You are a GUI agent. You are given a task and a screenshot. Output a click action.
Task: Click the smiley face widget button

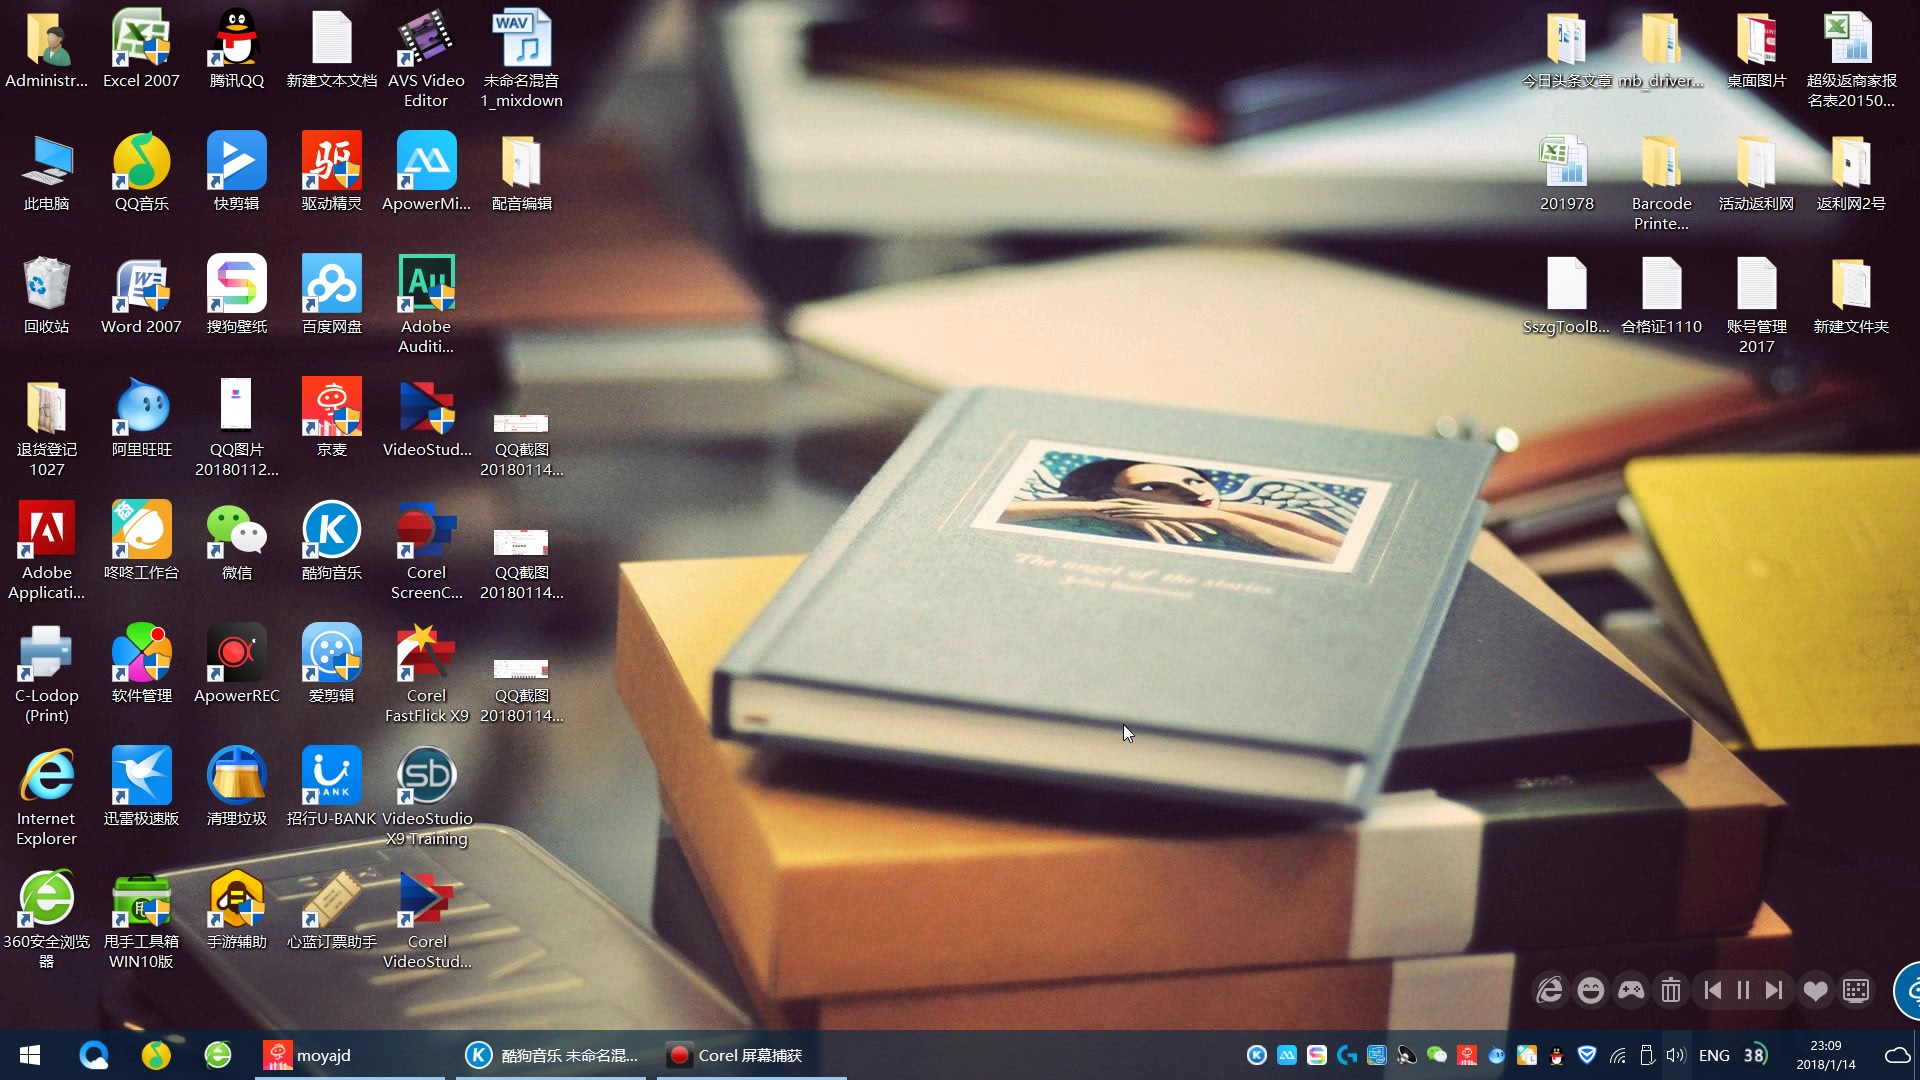tap(1590, 990)
